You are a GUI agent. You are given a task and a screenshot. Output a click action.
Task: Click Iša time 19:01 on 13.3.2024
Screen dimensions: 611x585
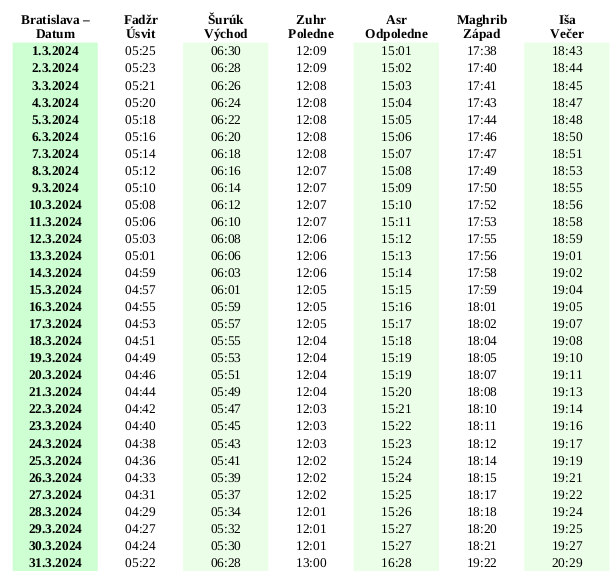coord(567,256)
